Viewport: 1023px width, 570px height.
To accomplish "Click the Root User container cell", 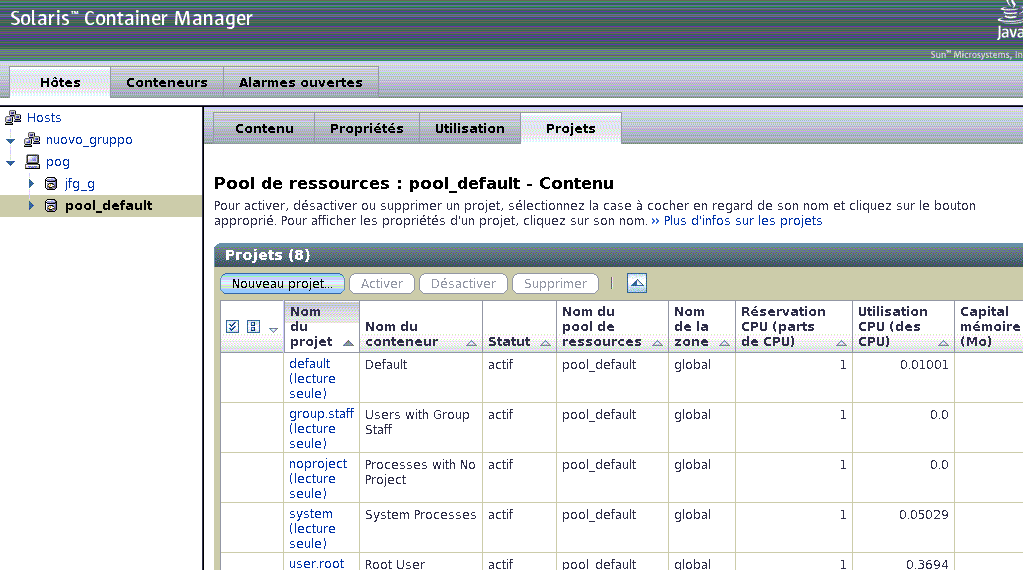I will (x=421, y=562).
